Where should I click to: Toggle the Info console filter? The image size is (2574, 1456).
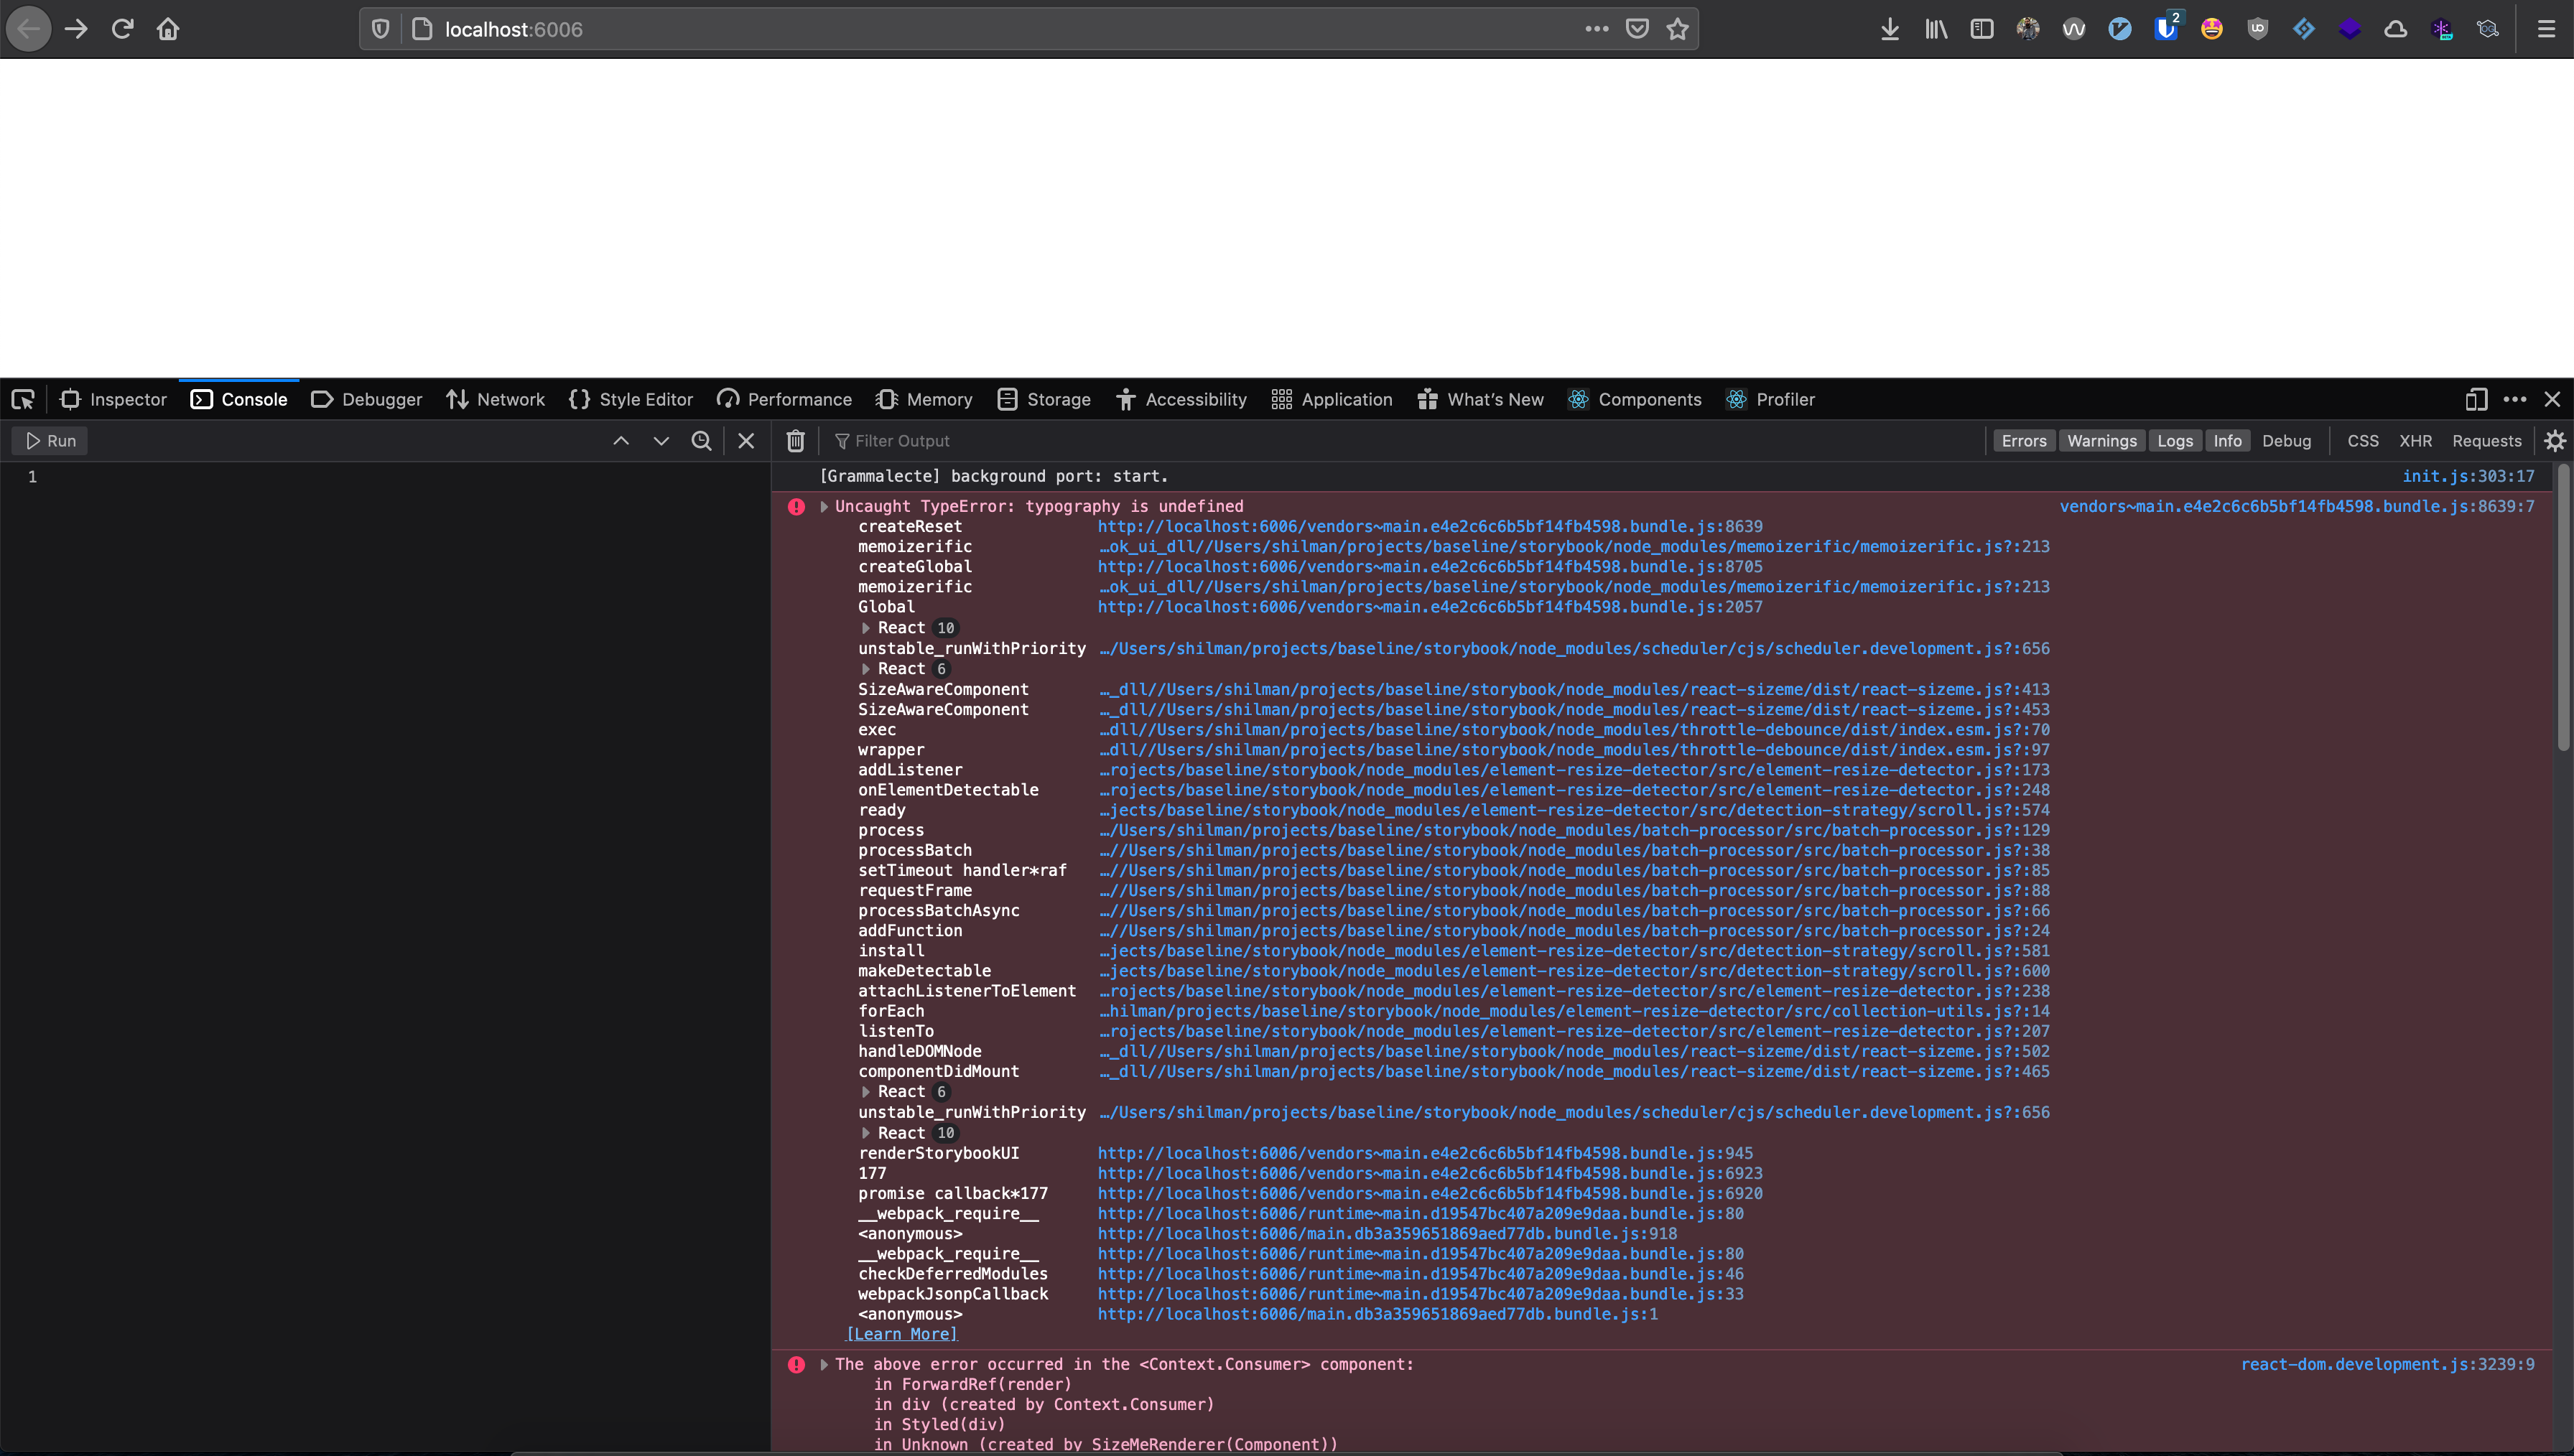(x=2227, y=441)
